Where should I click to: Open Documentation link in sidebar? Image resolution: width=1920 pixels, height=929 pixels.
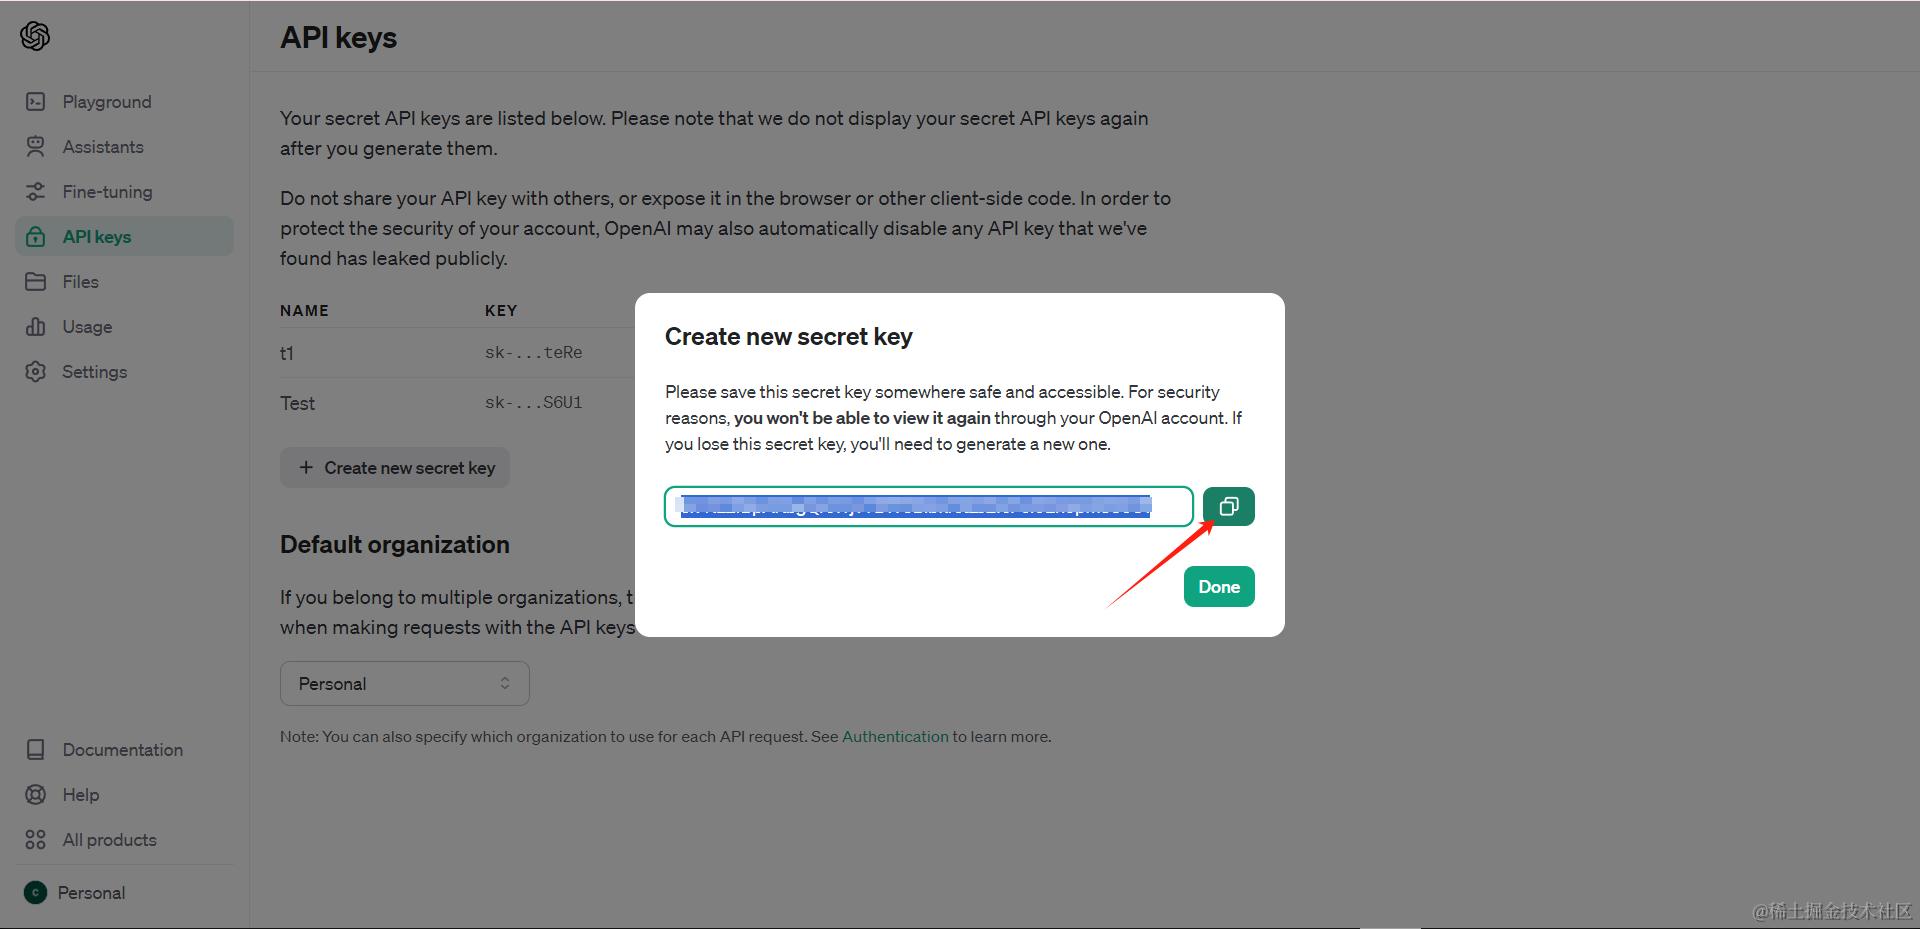[125, 750]
